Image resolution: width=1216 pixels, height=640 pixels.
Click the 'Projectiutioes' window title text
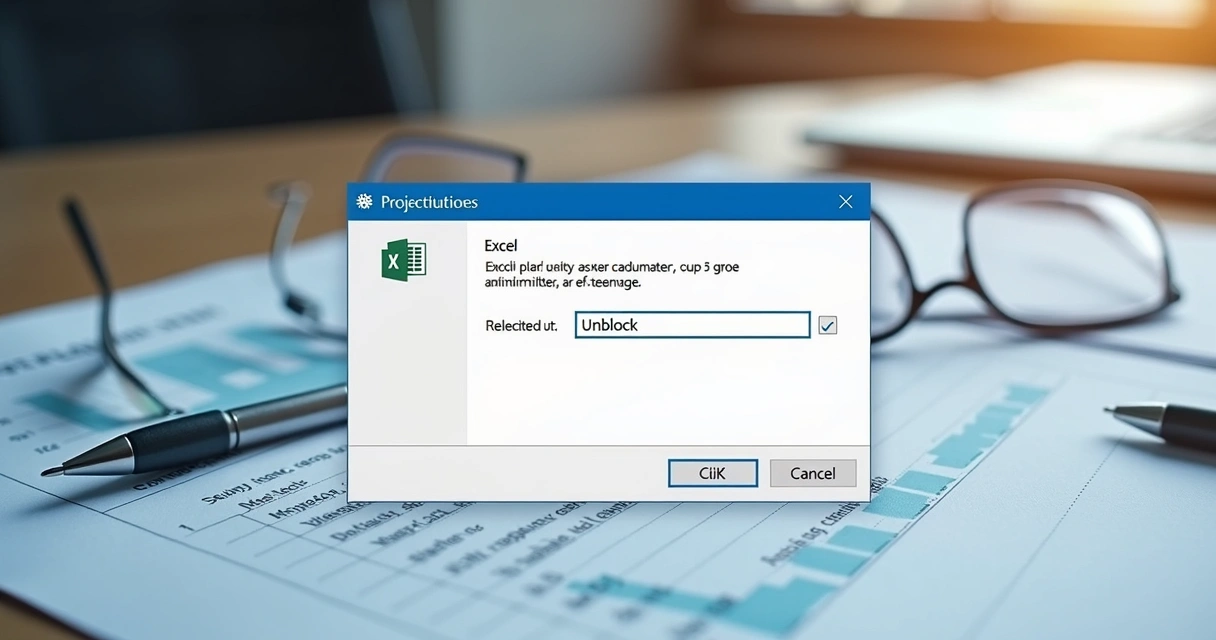(429, 202)
